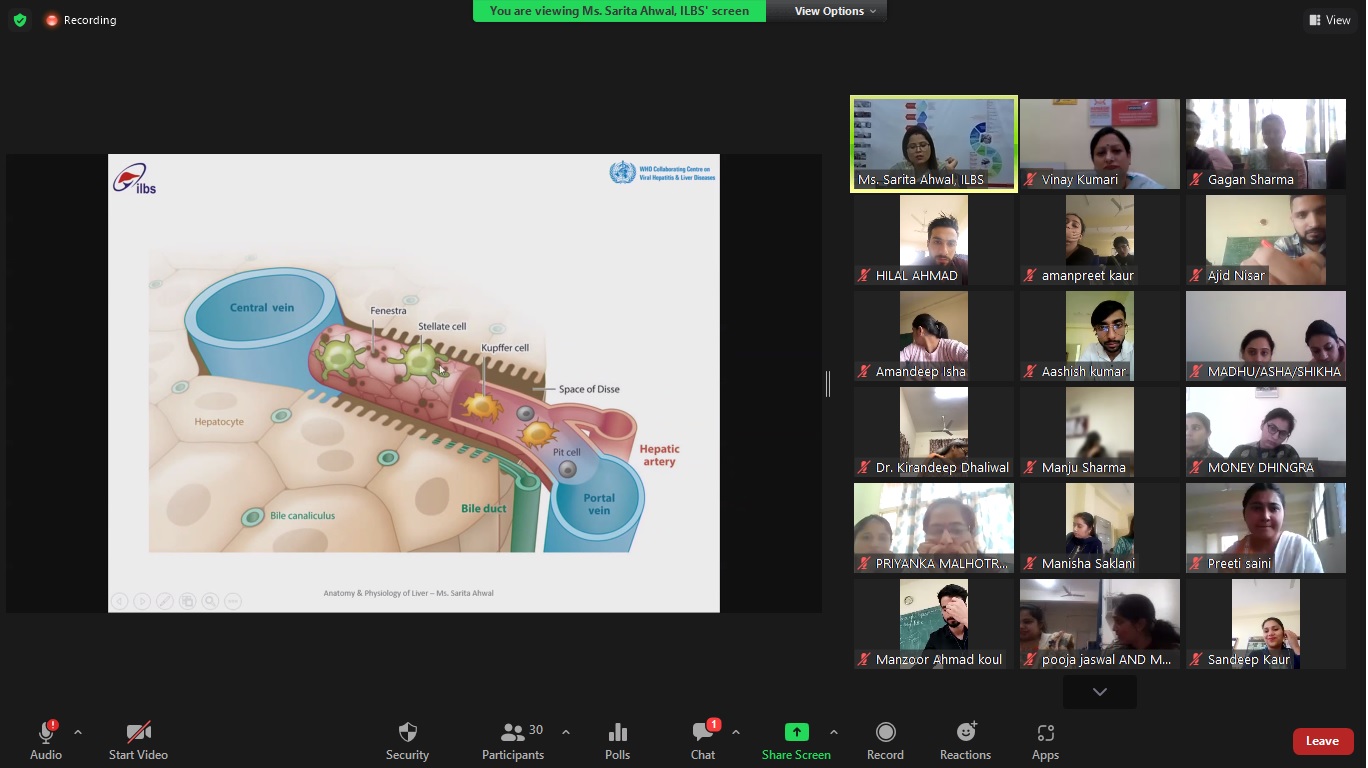The width and height of the screenshot is (1368, 768).
Task: Select Ajid Nisar's video tile
Action: (x=1266, y=240)
